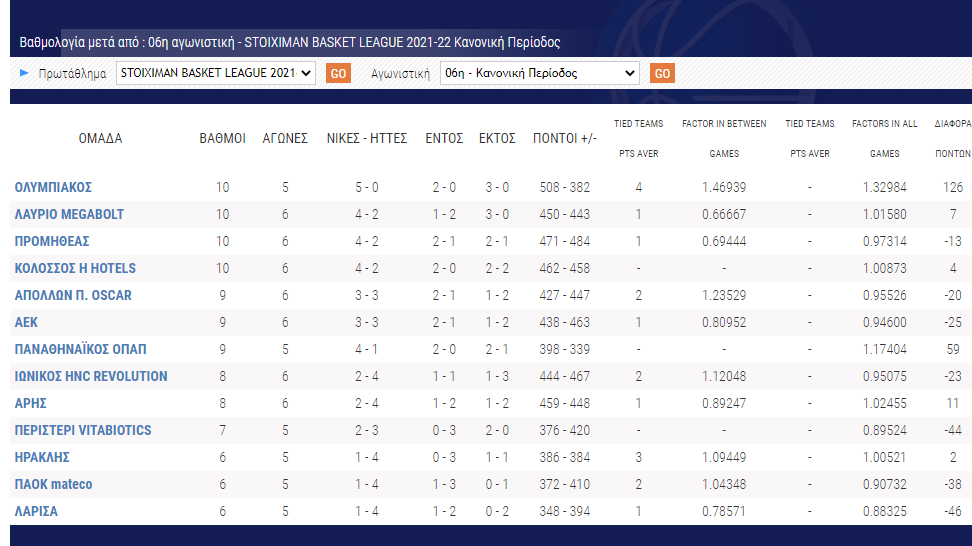Viewport: 972px width, 546px height.
Task: Click points value 471 - 484
Action: pos(565,241)
